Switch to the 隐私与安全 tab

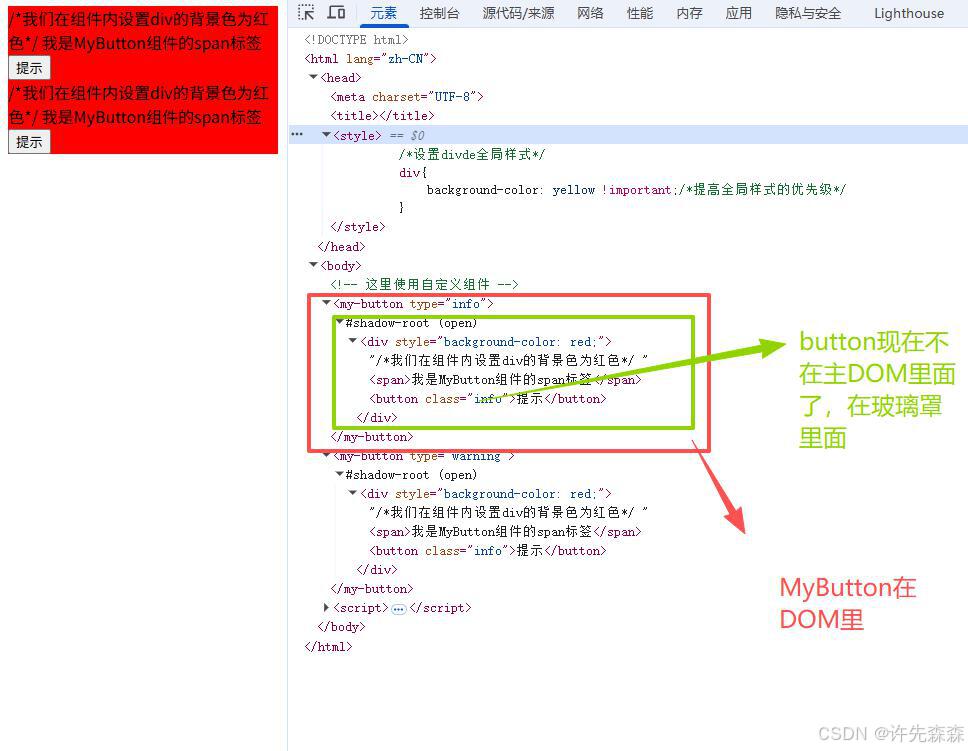(808, 13)
